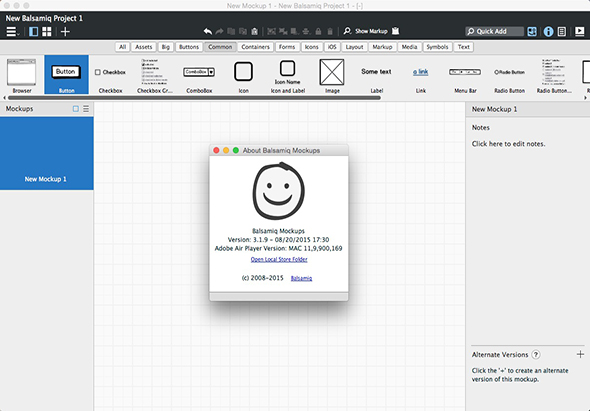
Task: Pick the Image control from library
Action: [x=332, y=75]
